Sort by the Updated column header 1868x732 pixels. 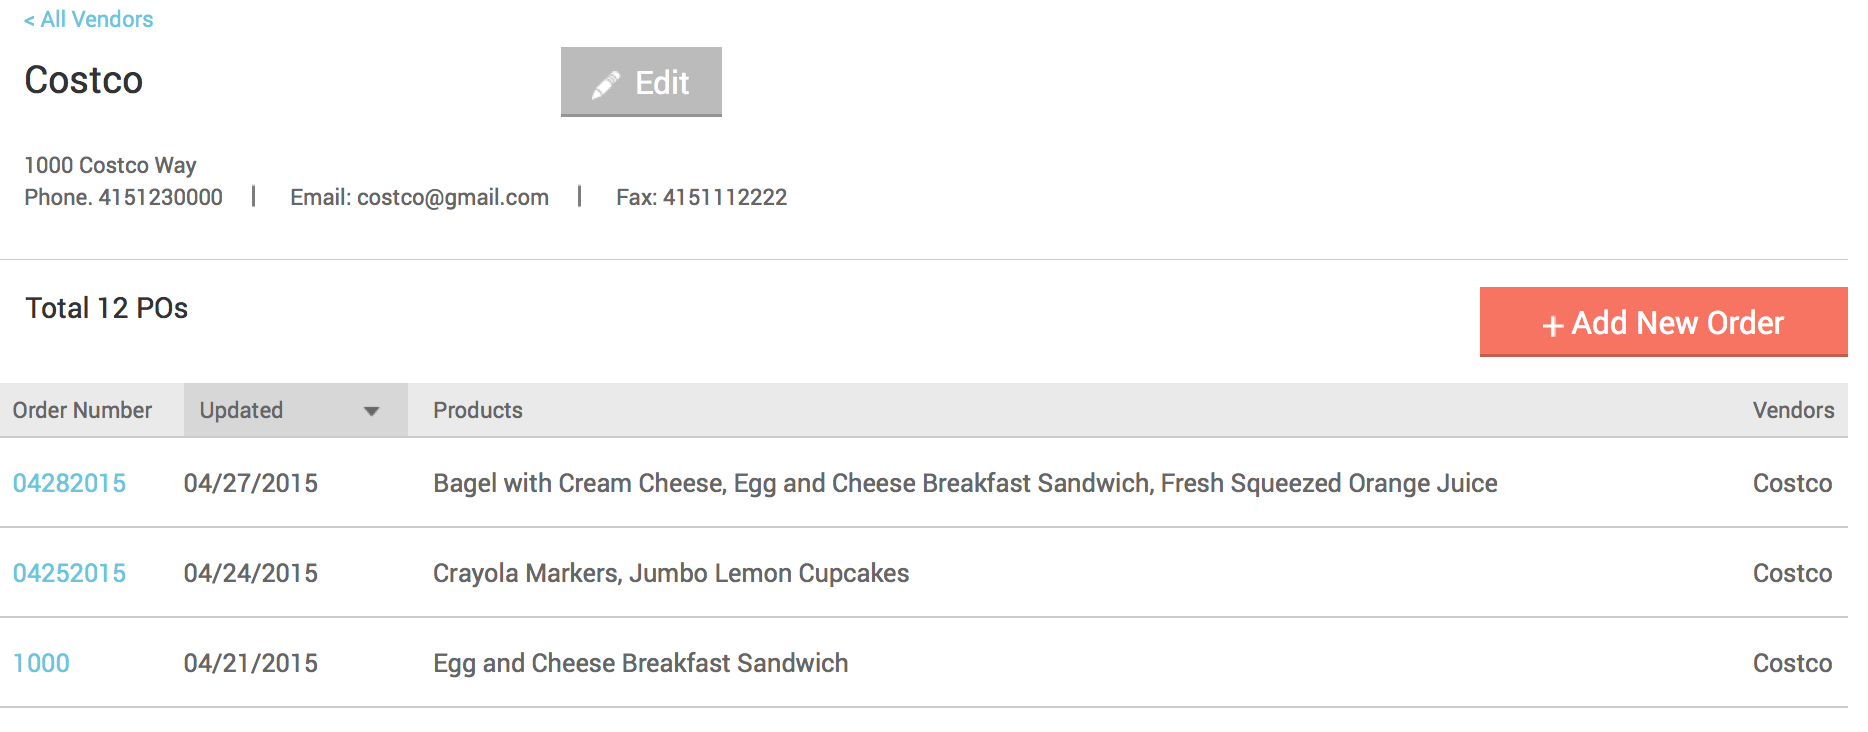(295, 410)
